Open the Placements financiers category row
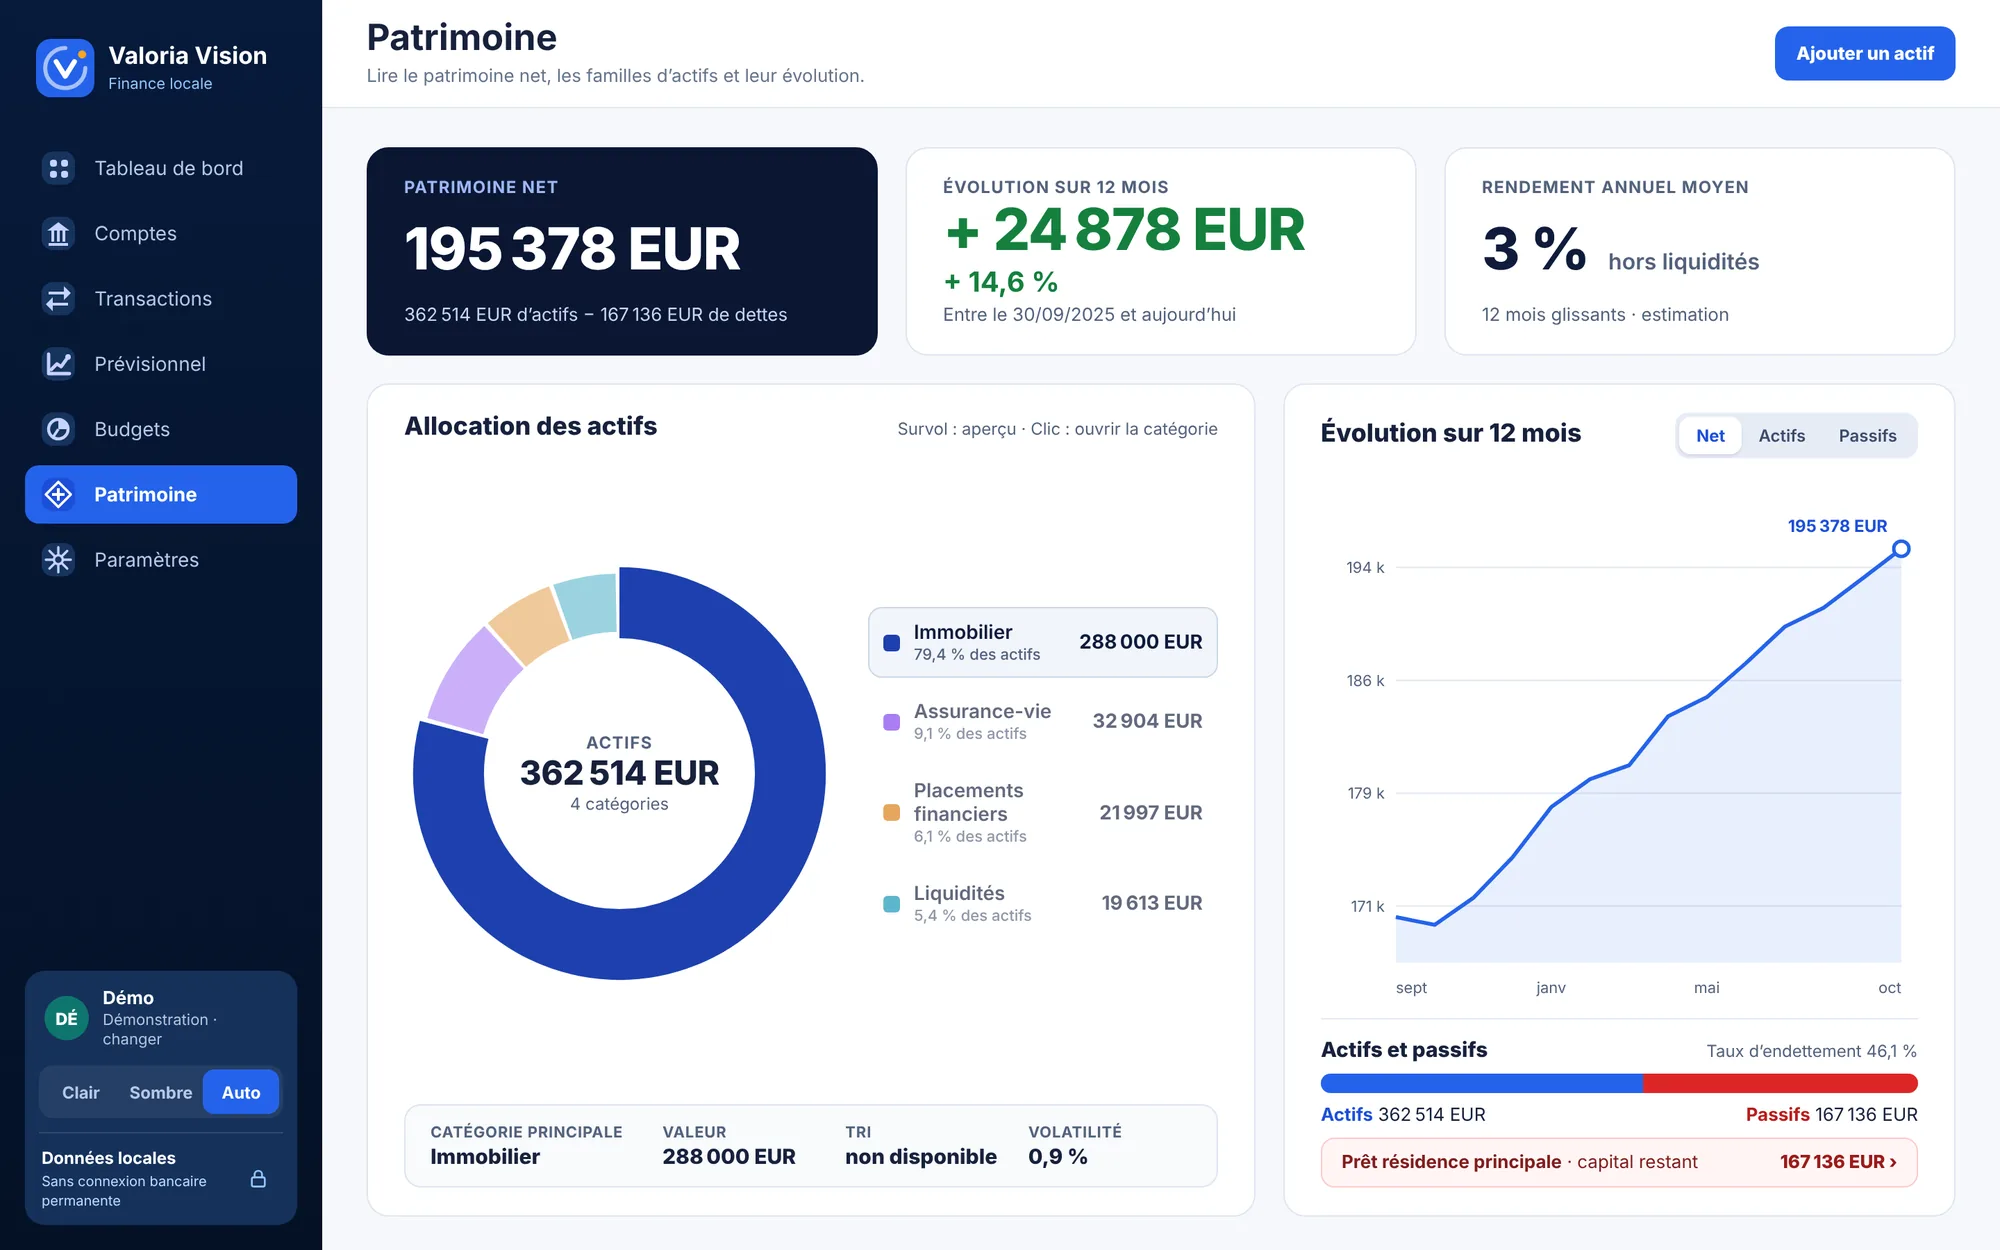 tap(1043, 812)
